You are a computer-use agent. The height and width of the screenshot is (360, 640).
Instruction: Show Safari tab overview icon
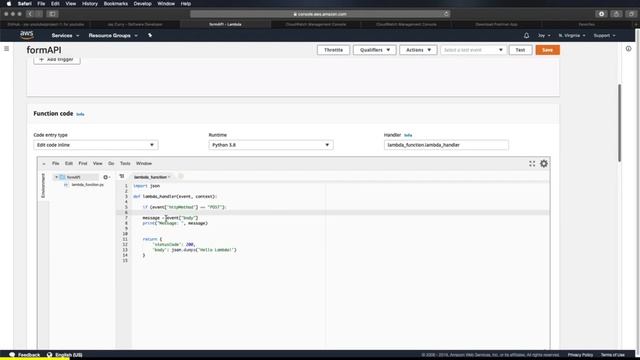[x=631, y=14]
